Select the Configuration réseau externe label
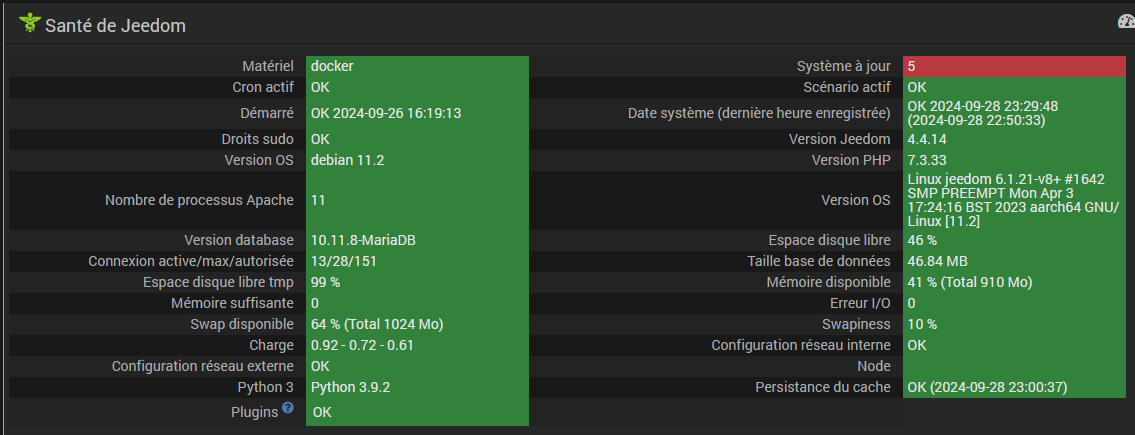Image resolution: width=1135 pixels, height=435 pixels. pyautogui.click(x=203, y=366)
